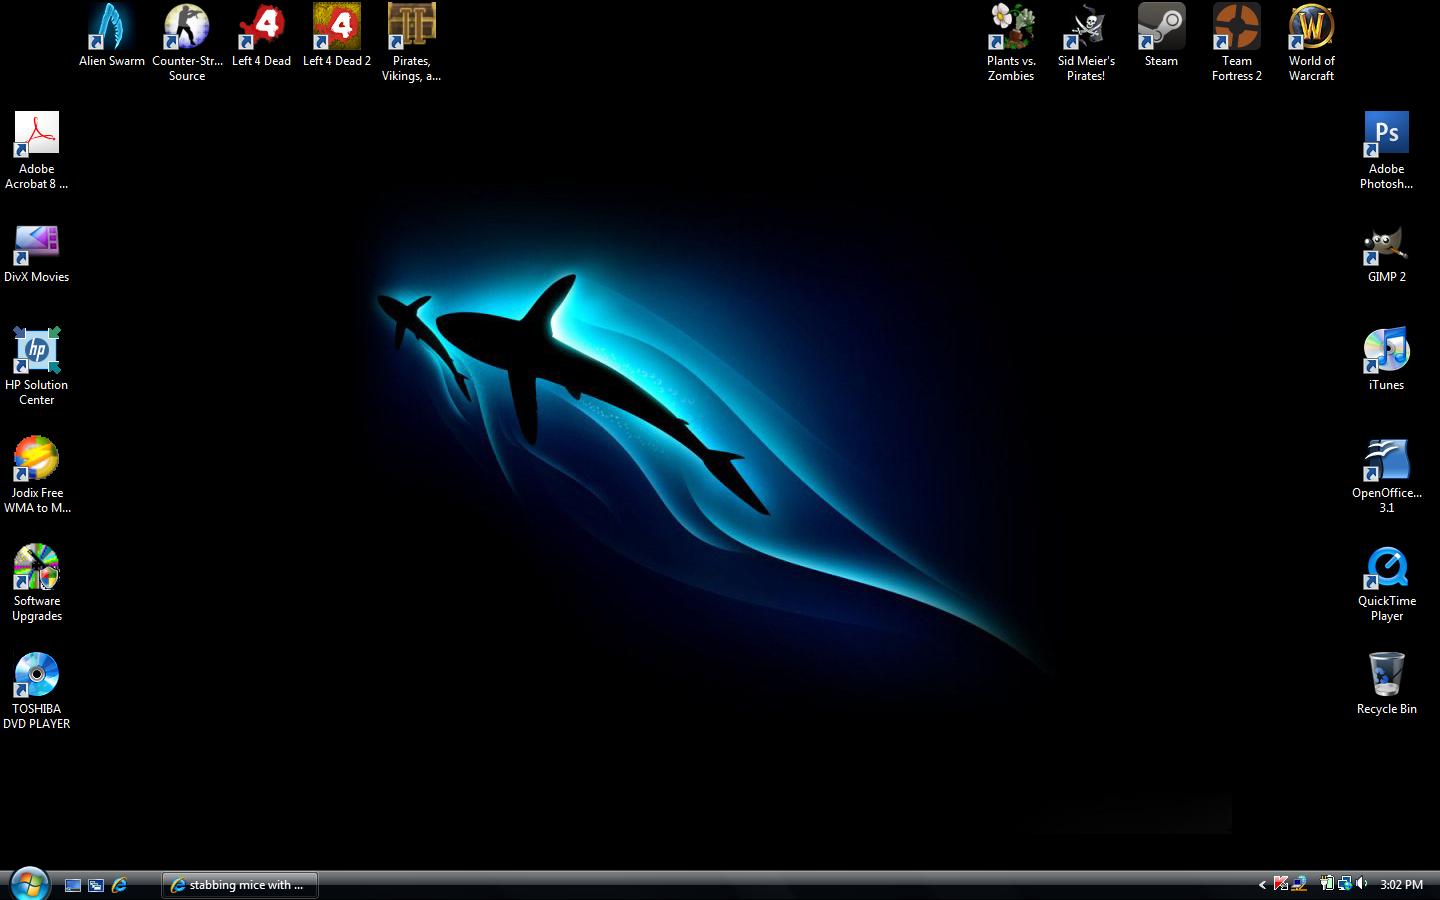Viewport: 1440px width, 900px height.
Task: Expand hidden system tray icons arrow
Action: pos(1262,885)
